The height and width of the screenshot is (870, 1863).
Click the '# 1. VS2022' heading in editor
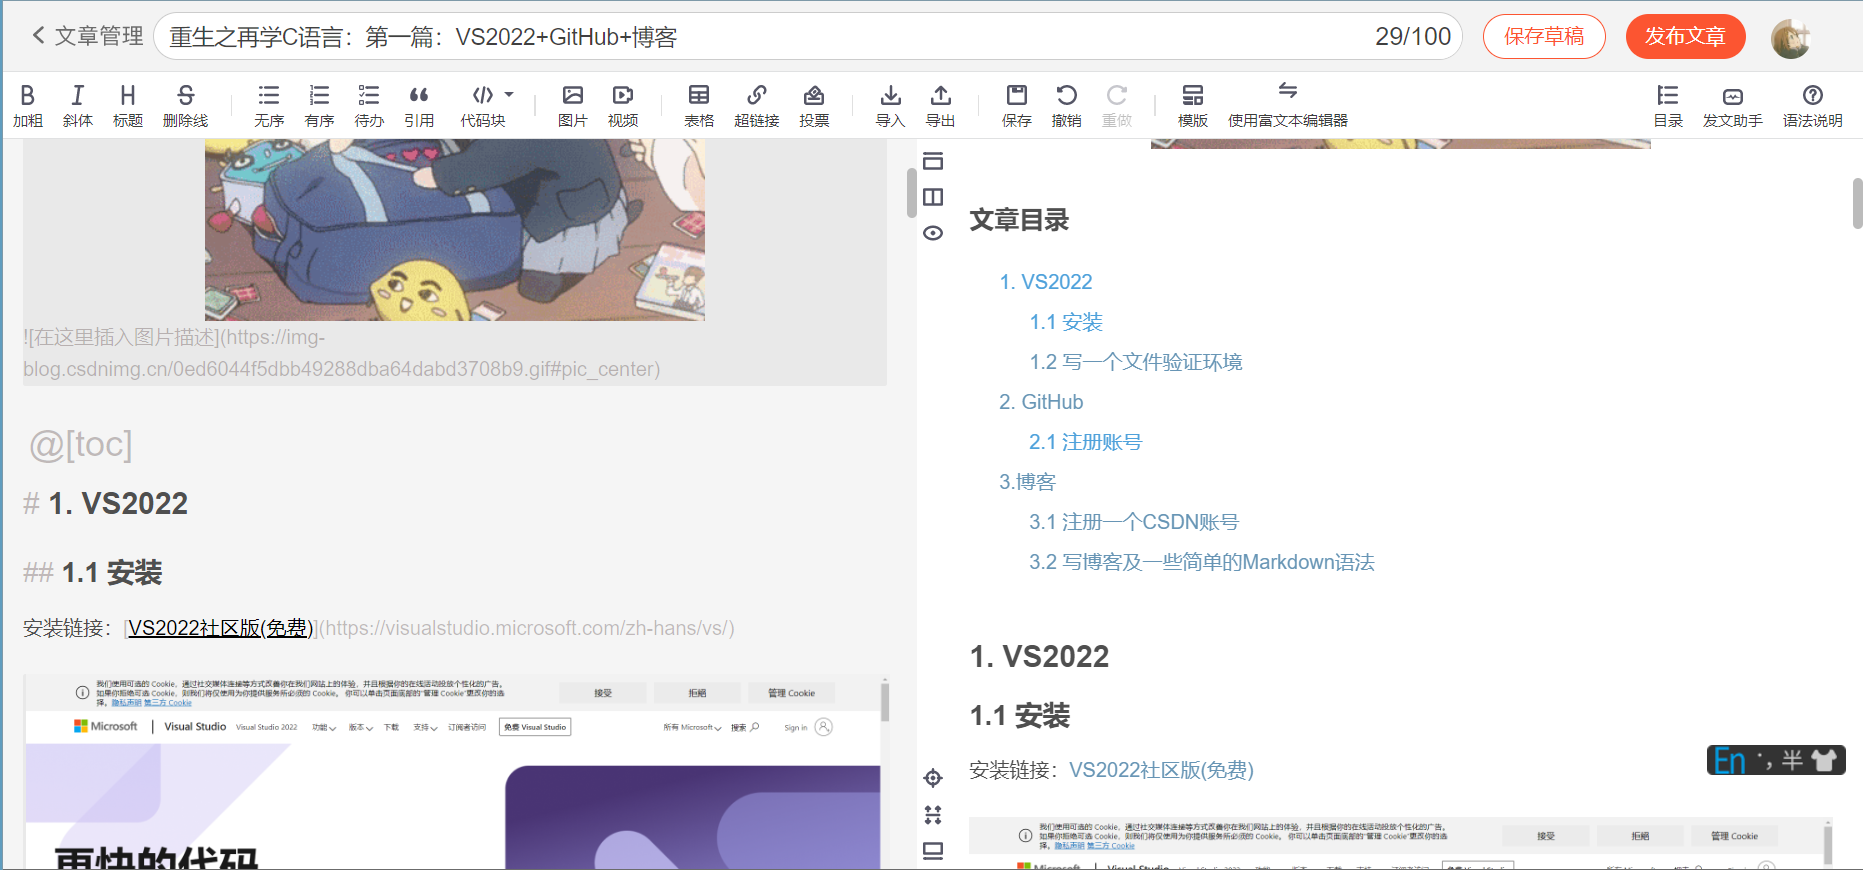tap(106, 503)
